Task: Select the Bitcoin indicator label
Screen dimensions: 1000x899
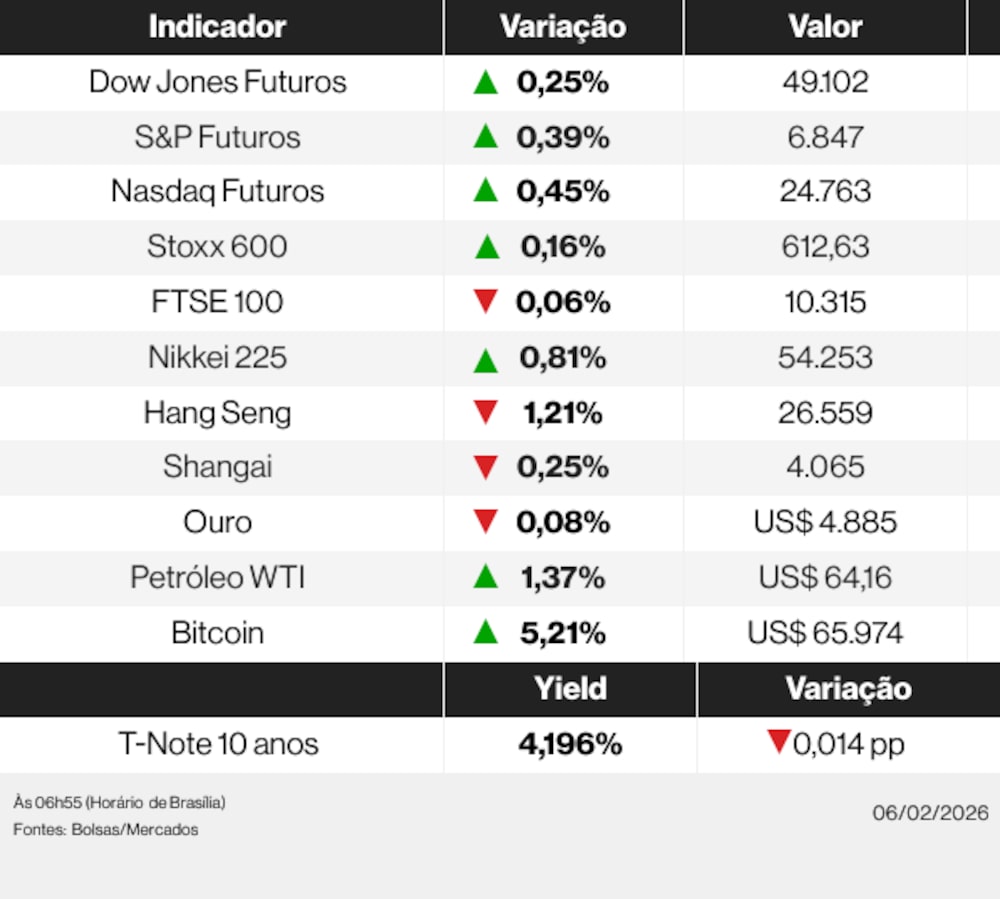Action: point(217,633)
